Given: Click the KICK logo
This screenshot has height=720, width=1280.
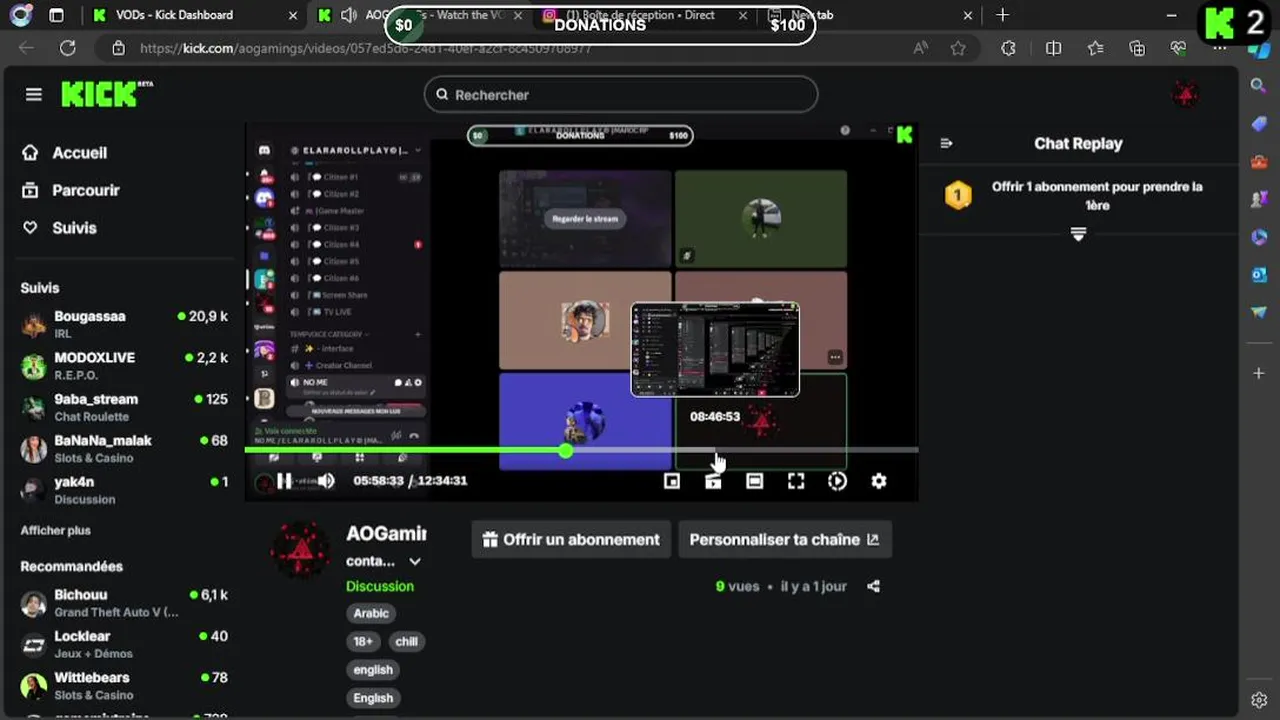Looking at the screenshot, I should tap(100, 94).
